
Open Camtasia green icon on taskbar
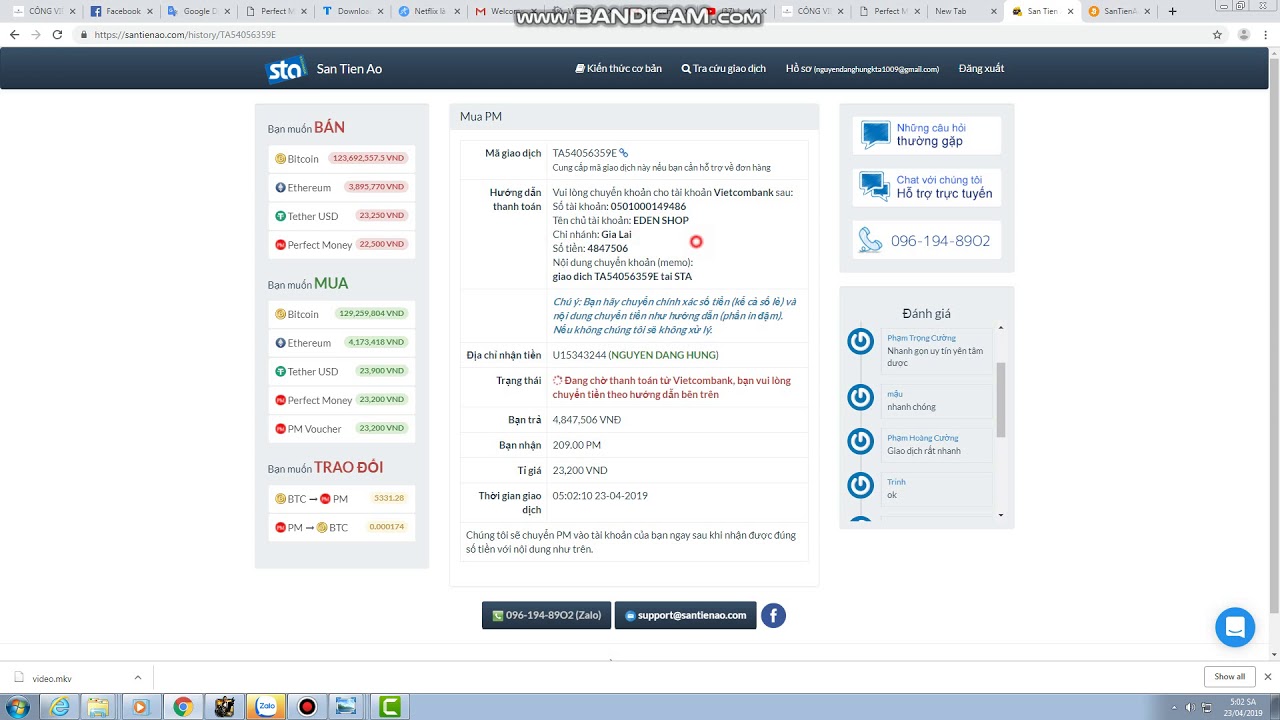click(x=389, y=707)
